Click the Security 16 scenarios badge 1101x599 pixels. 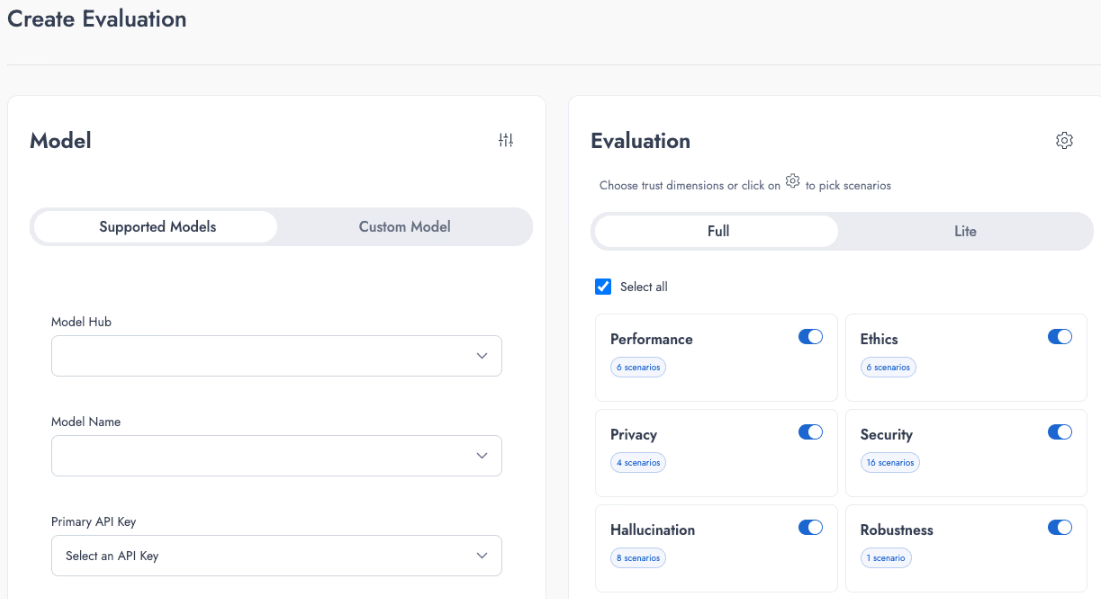pyautogui.click(x=889, y=463)
